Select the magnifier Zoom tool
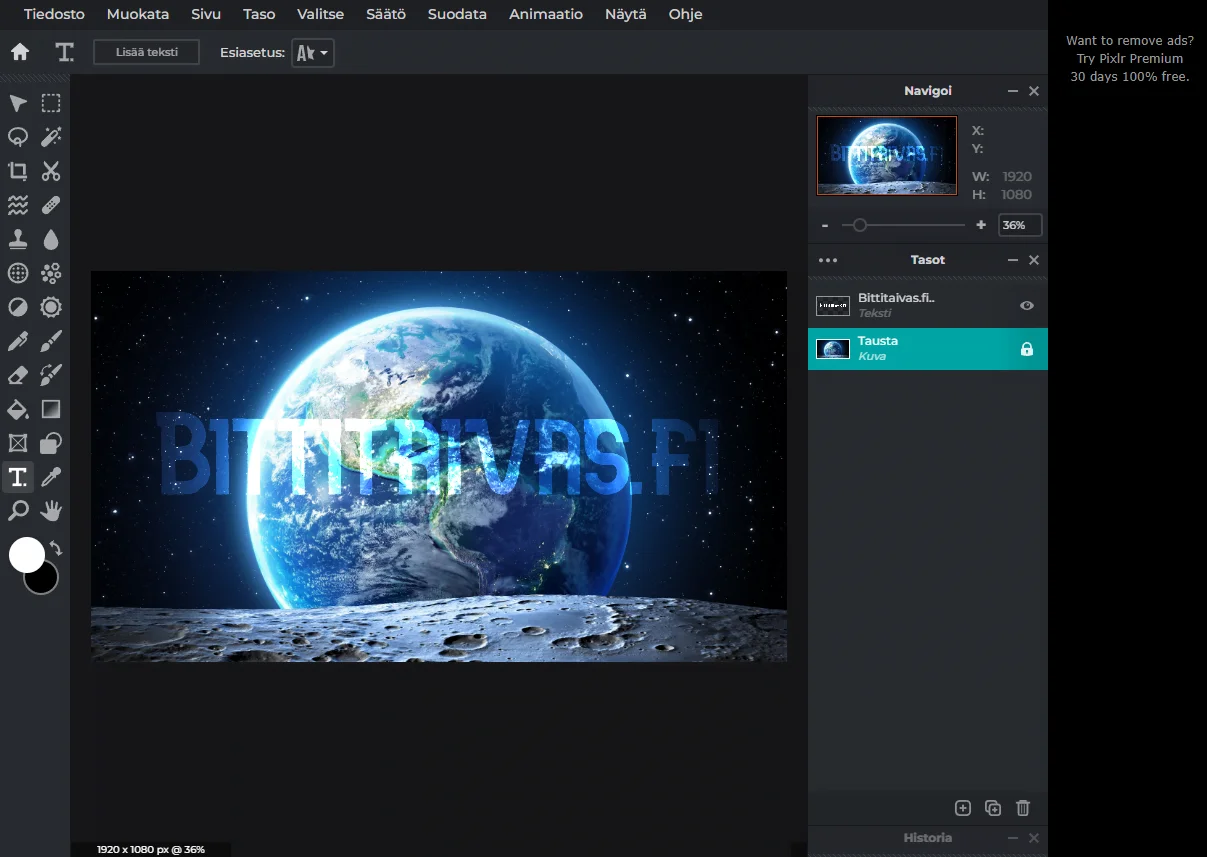 [18, 511]
